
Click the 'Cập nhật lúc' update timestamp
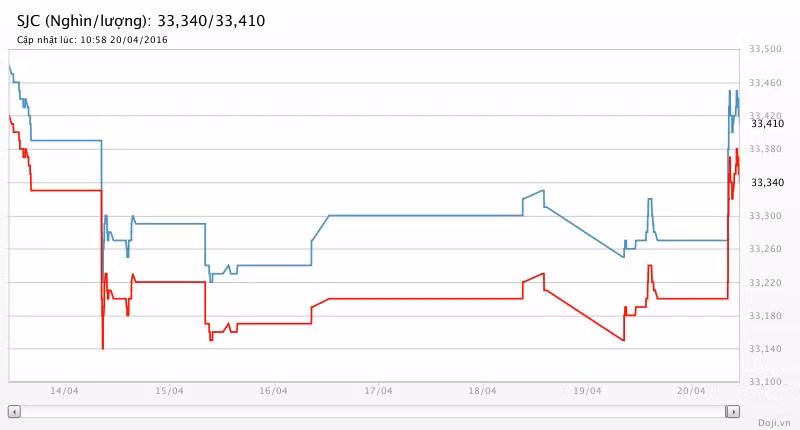coord(92,40)
